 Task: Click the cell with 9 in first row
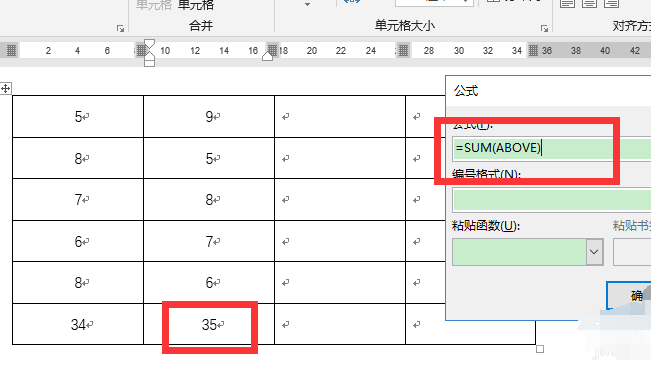pyautogui.click(x=209, y=117)
